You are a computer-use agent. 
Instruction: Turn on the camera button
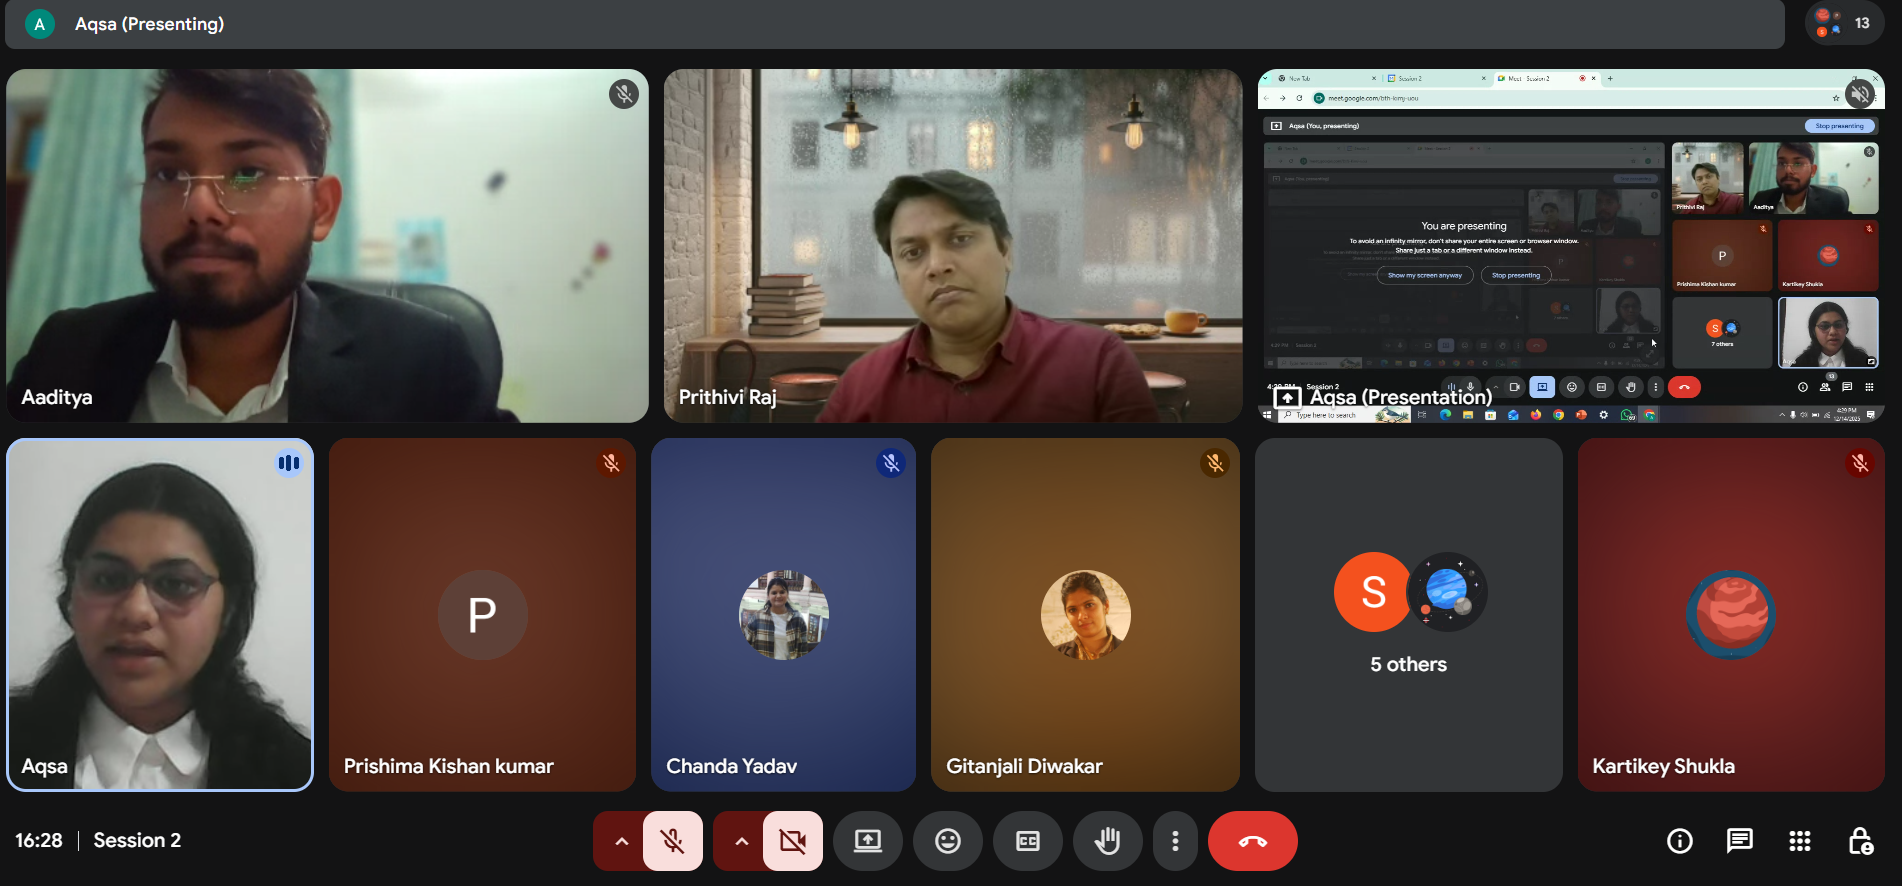click(793, 841)
